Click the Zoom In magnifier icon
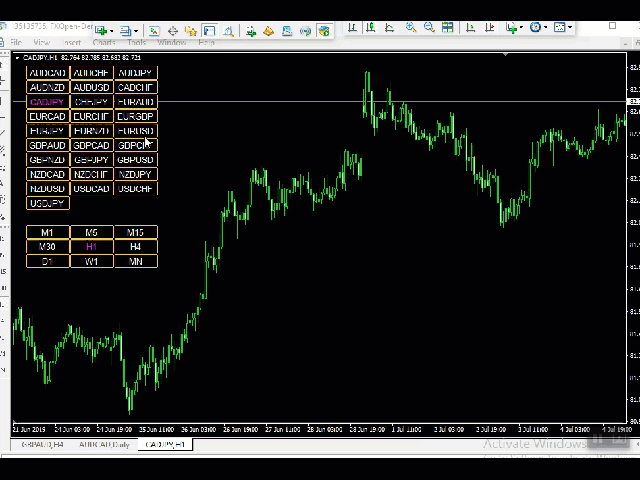The image size is (640, 480). [411, 27]
